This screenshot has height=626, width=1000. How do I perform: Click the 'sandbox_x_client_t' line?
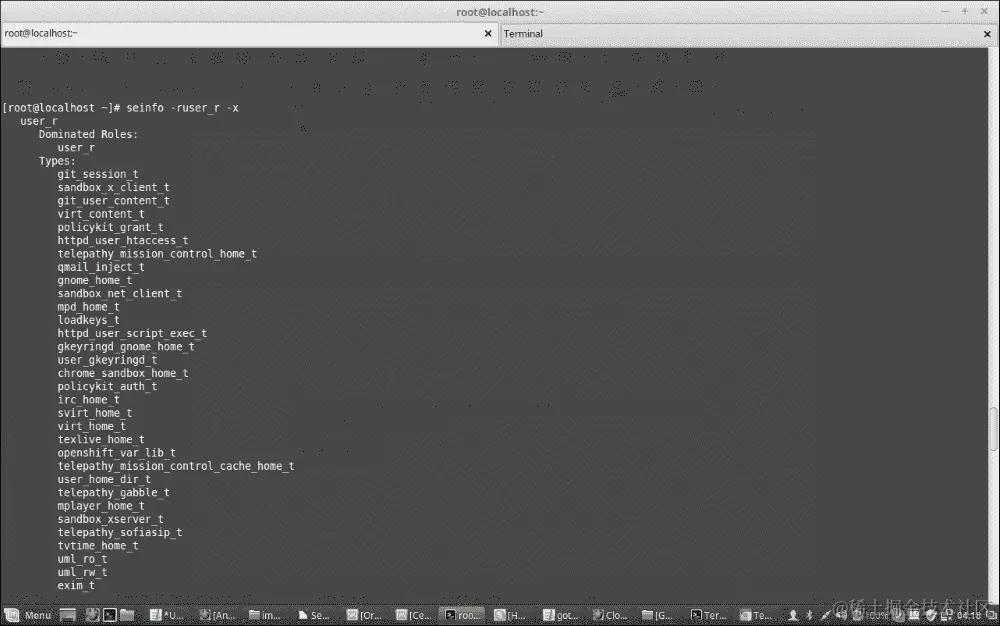[114, 187]
